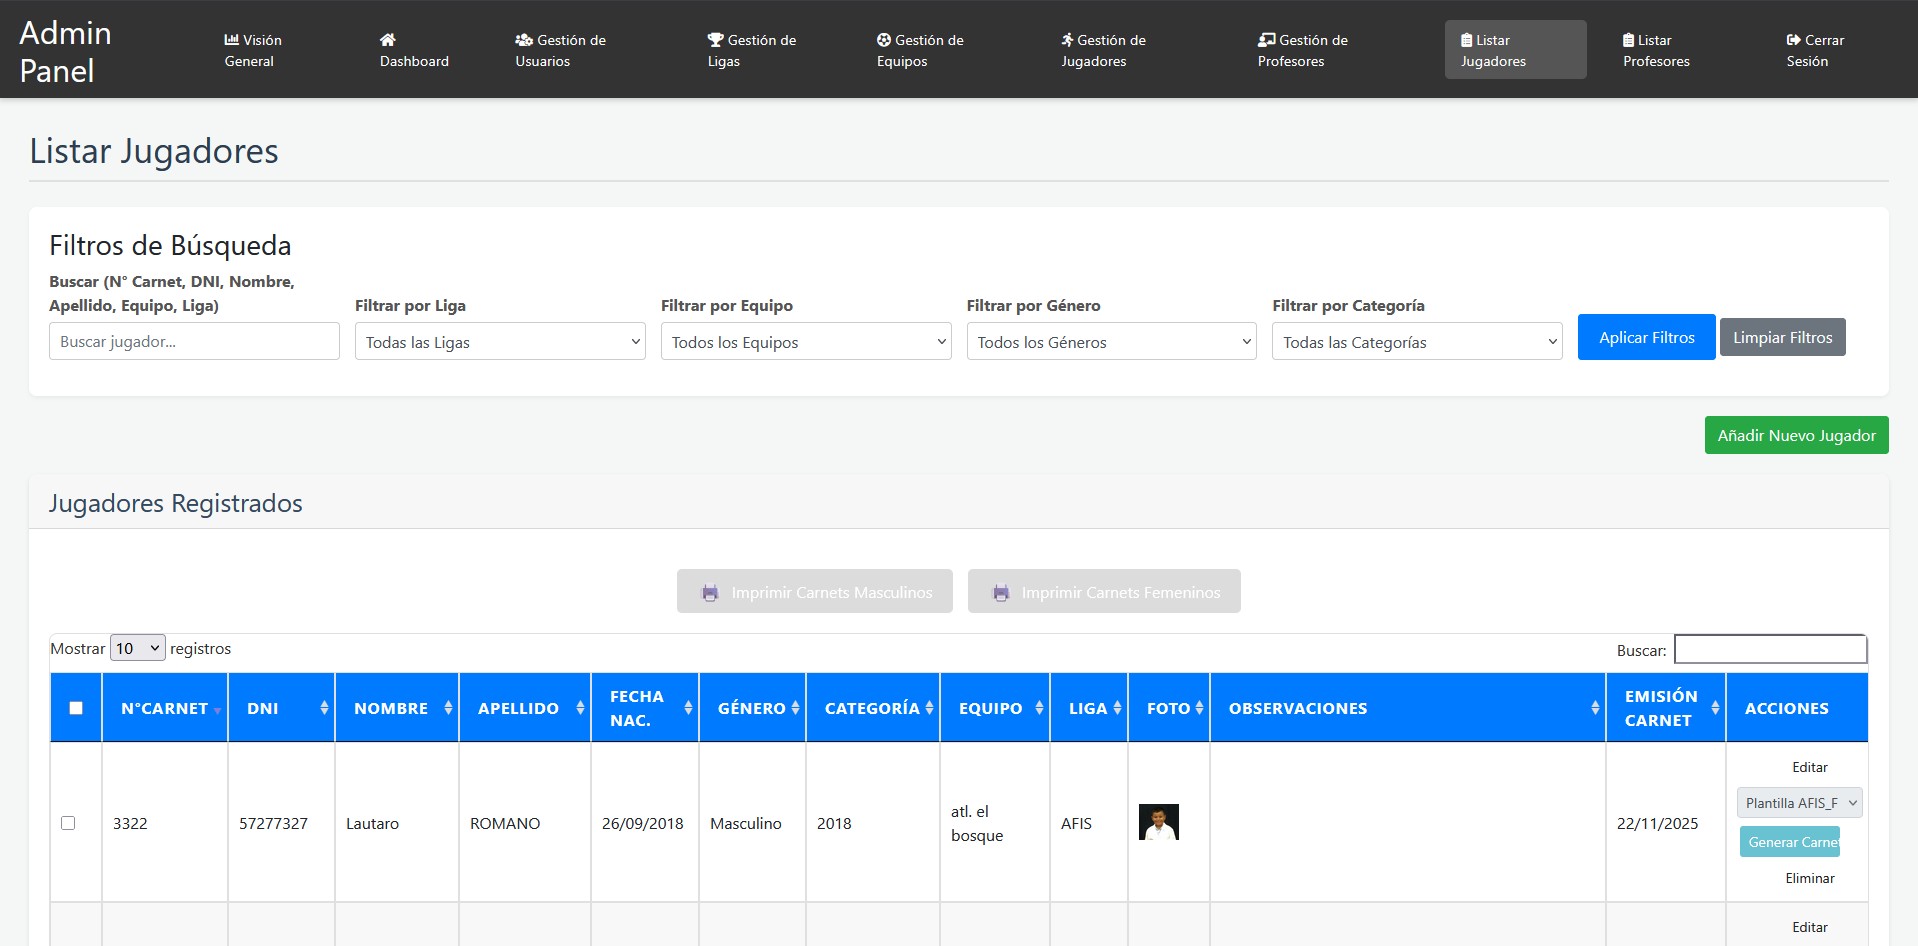
Task: Click the trophy icon for Gestión de Ligas
Action: coord(715,40)
